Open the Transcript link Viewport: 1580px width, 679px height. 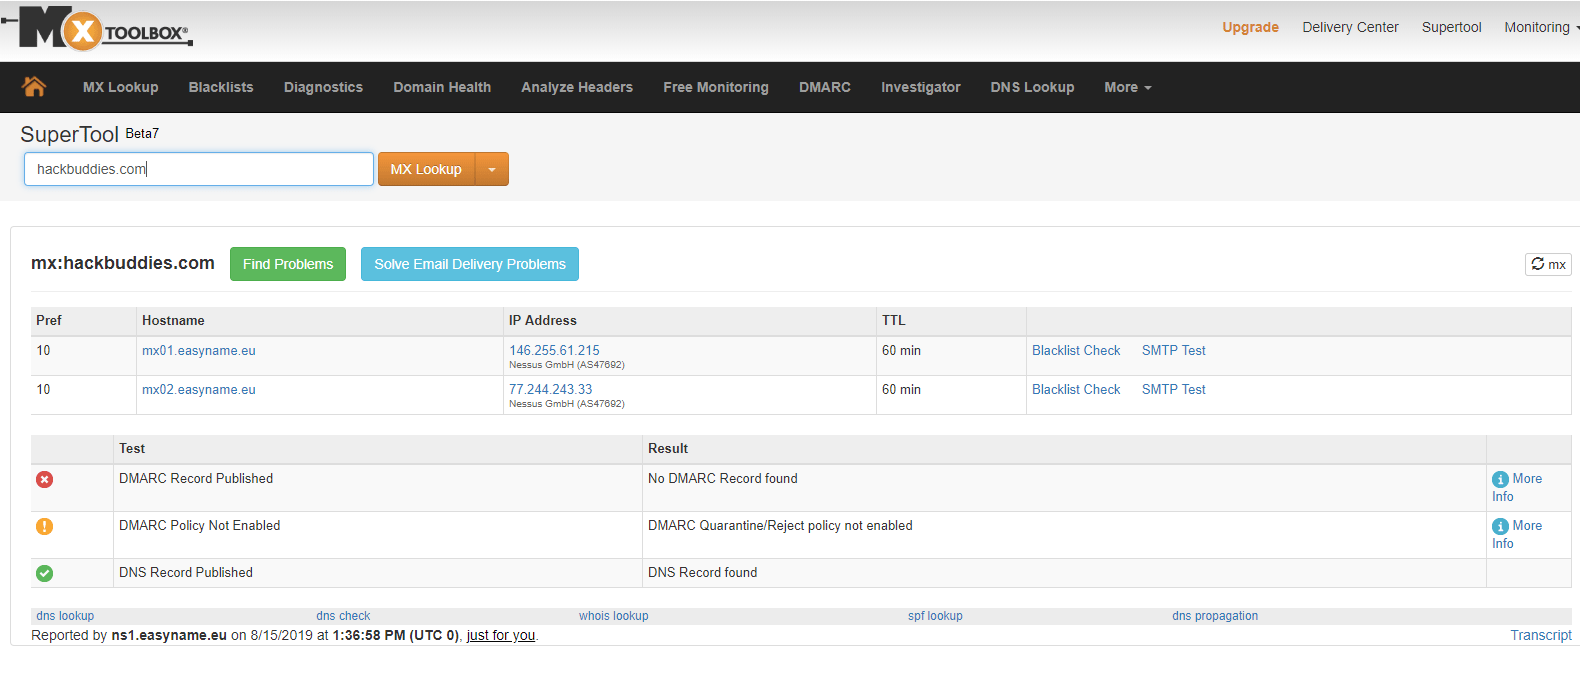[x=1541, y=636]
